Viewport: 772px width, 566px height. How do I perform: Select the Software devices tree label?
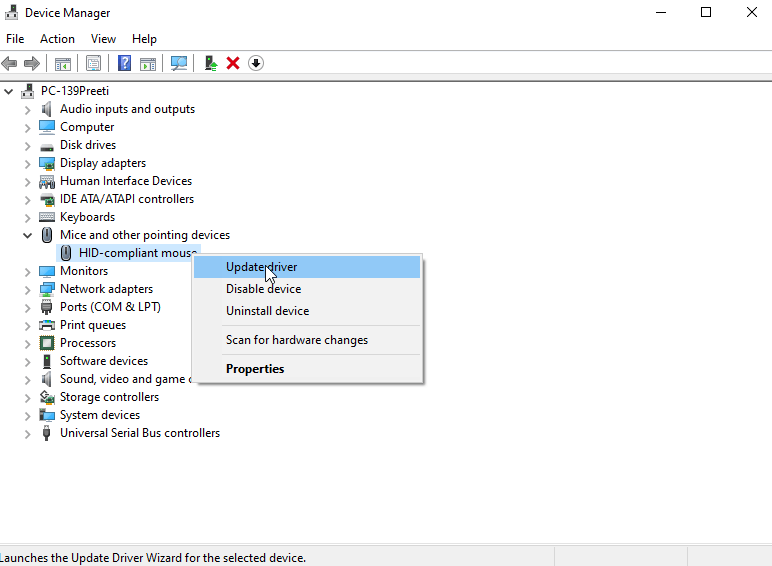(x=104, y=361)
